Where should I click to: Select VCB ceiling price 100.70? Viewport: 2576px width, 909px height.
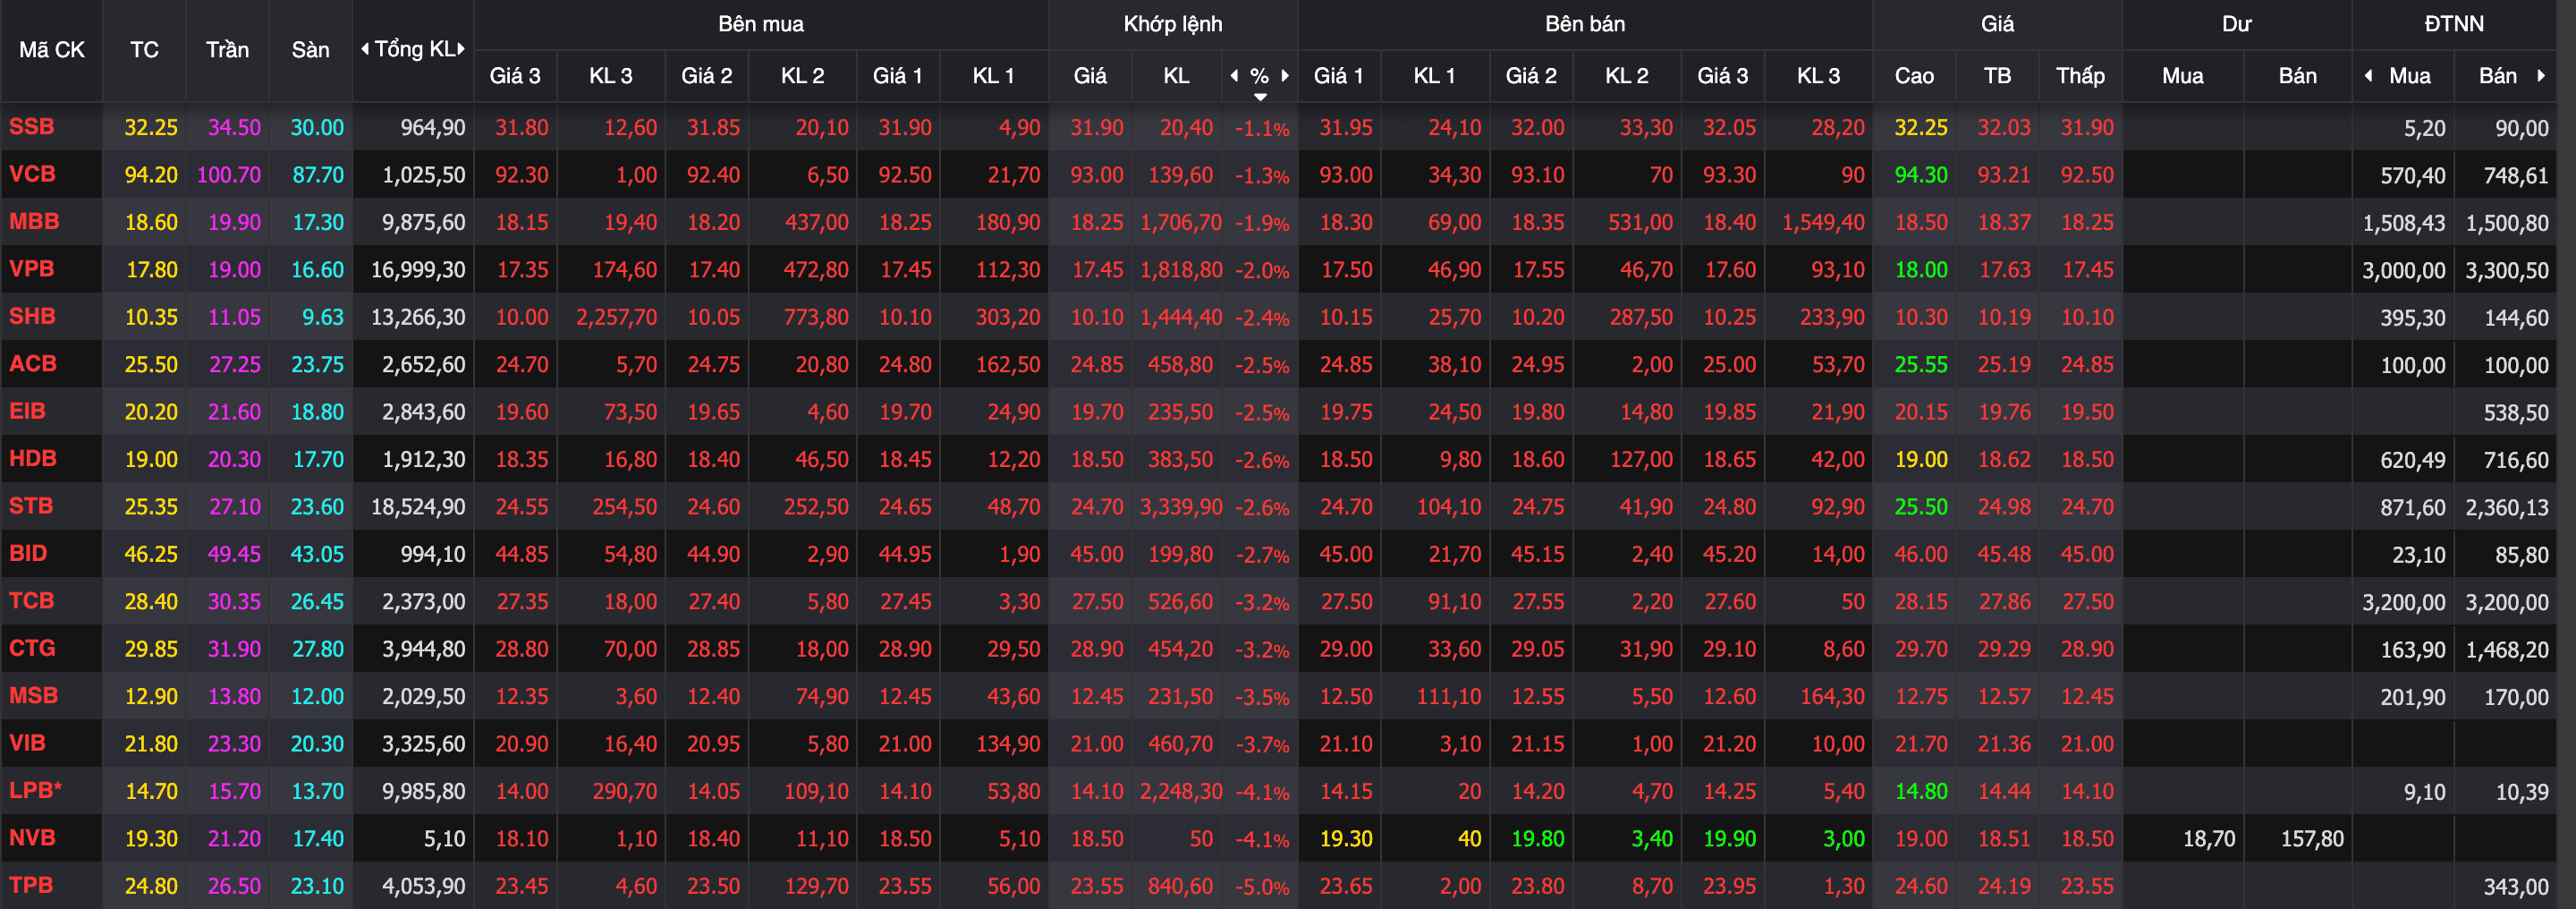click(x=229, y=175)
